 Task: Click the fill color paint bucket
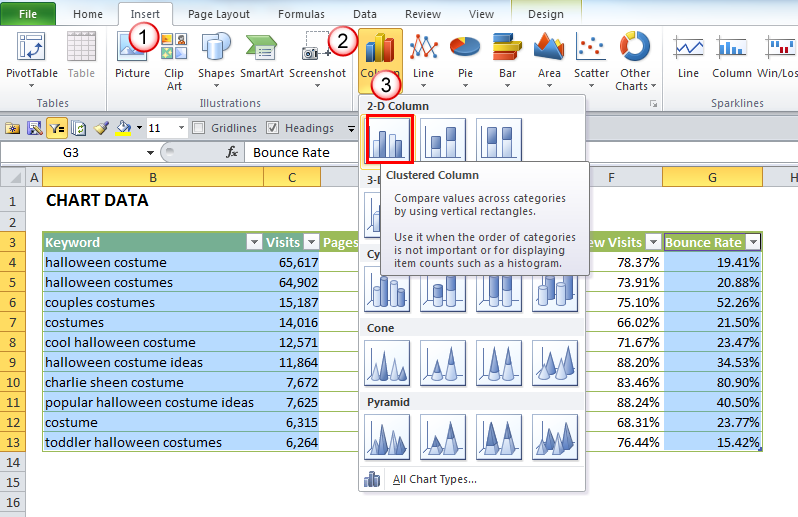pos(123,128)
